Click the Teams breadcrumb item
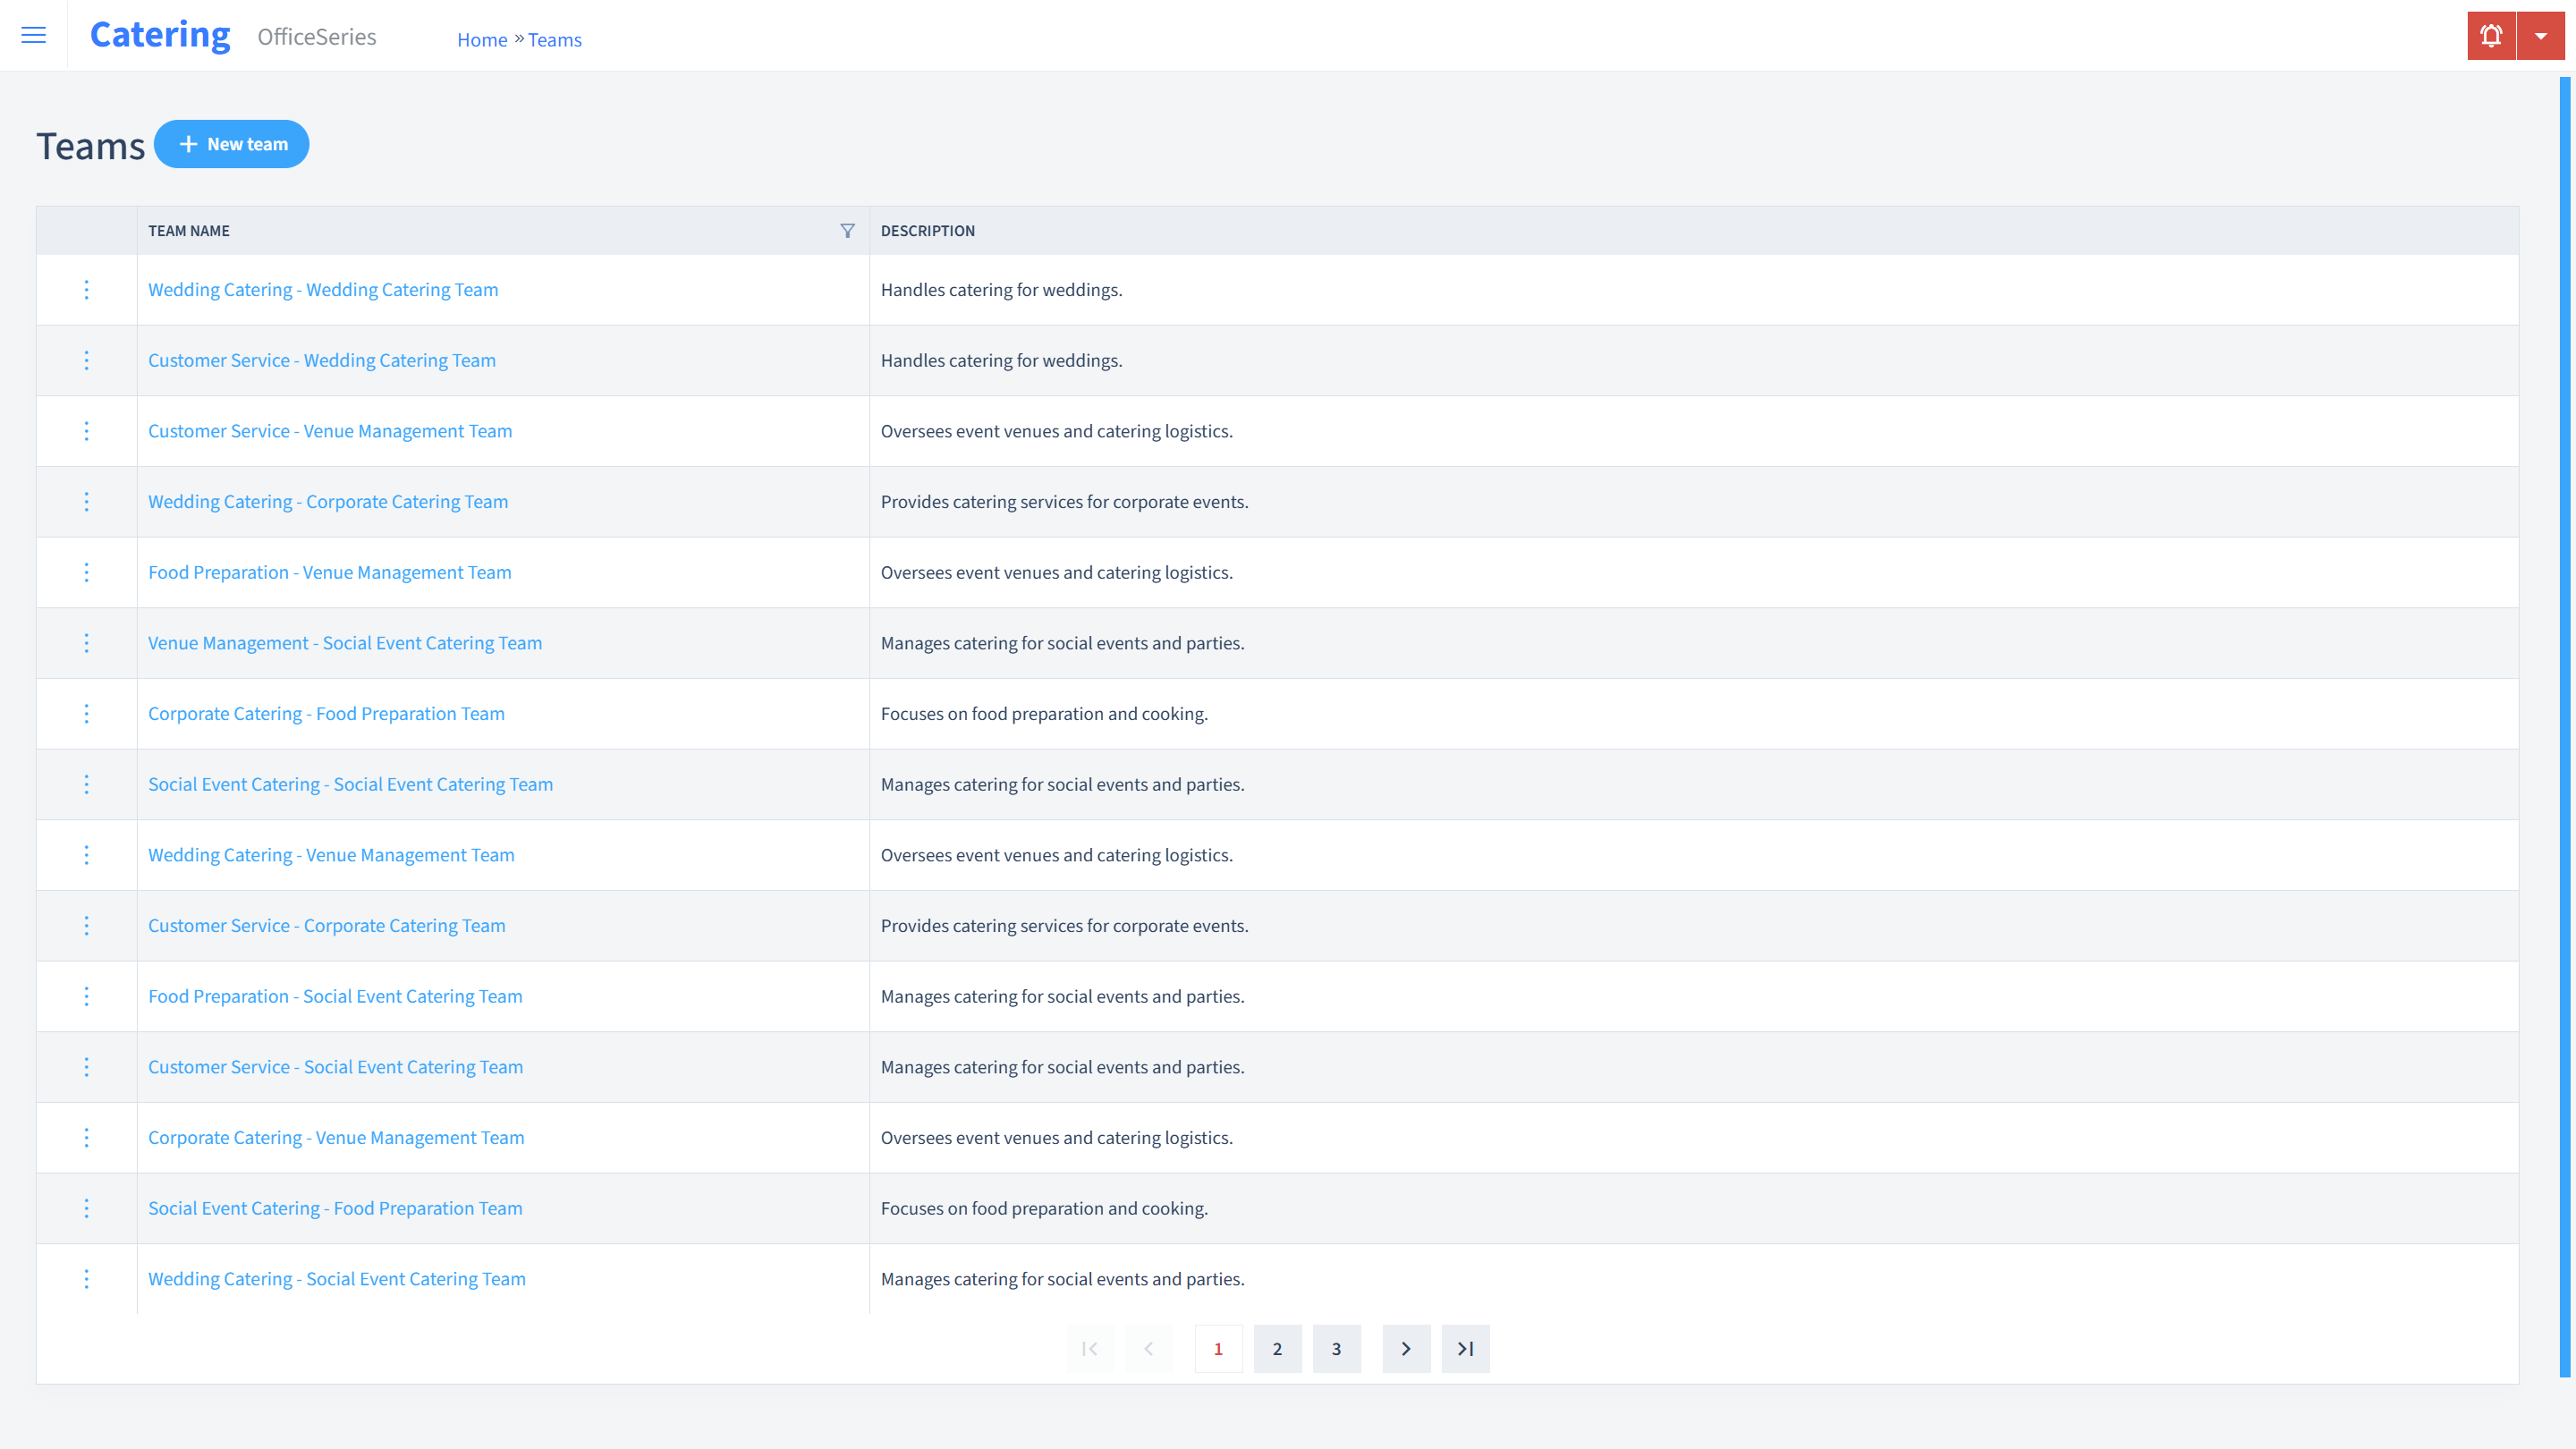This screenshot has width=2576, height=1449. point(555,39)
